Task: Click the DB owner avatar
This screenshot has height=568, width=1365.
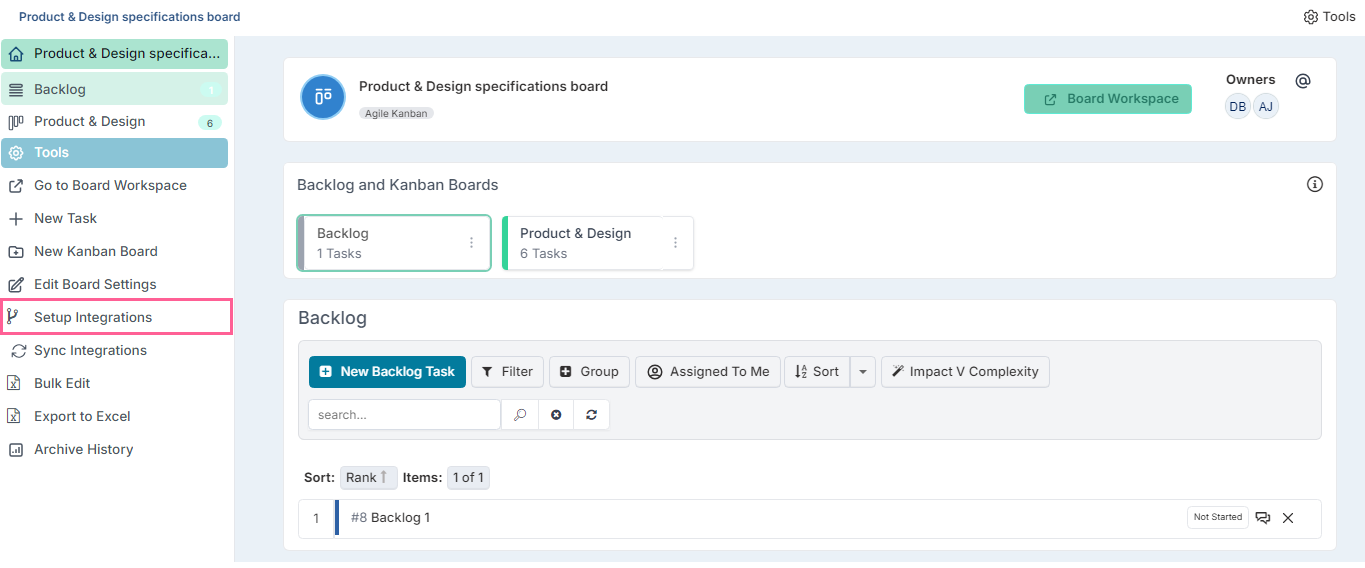Action: [1238, 106]
